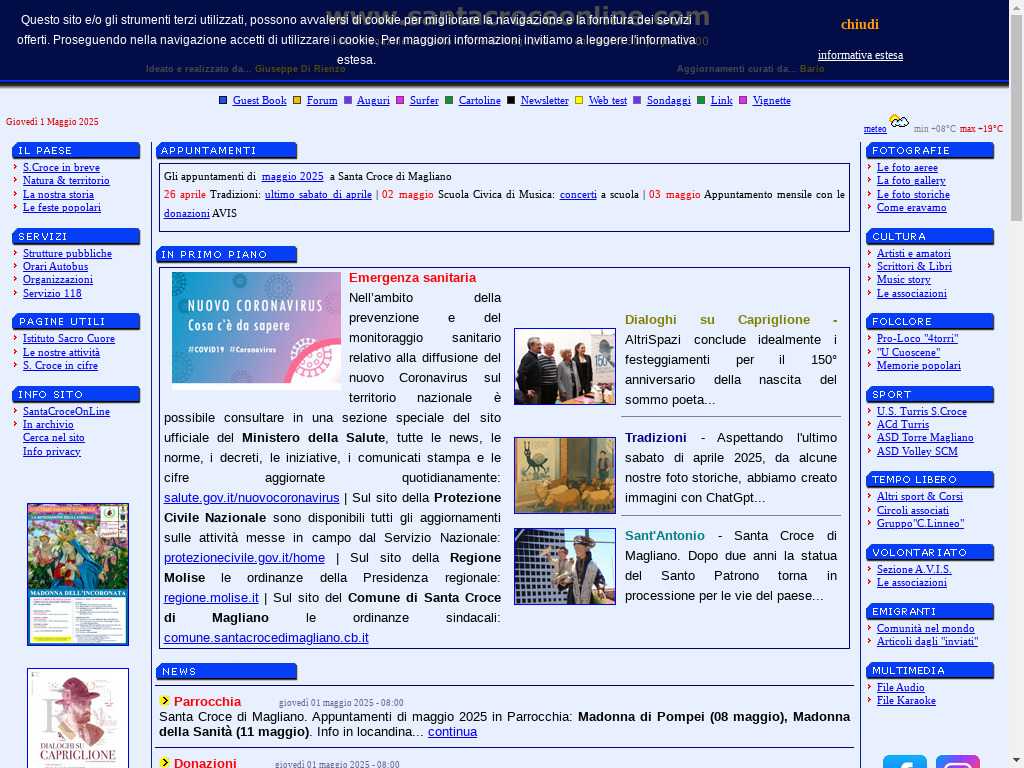The image size is (1024, 768).
Task: Open Orari Autobus
Action: point(55,266)
